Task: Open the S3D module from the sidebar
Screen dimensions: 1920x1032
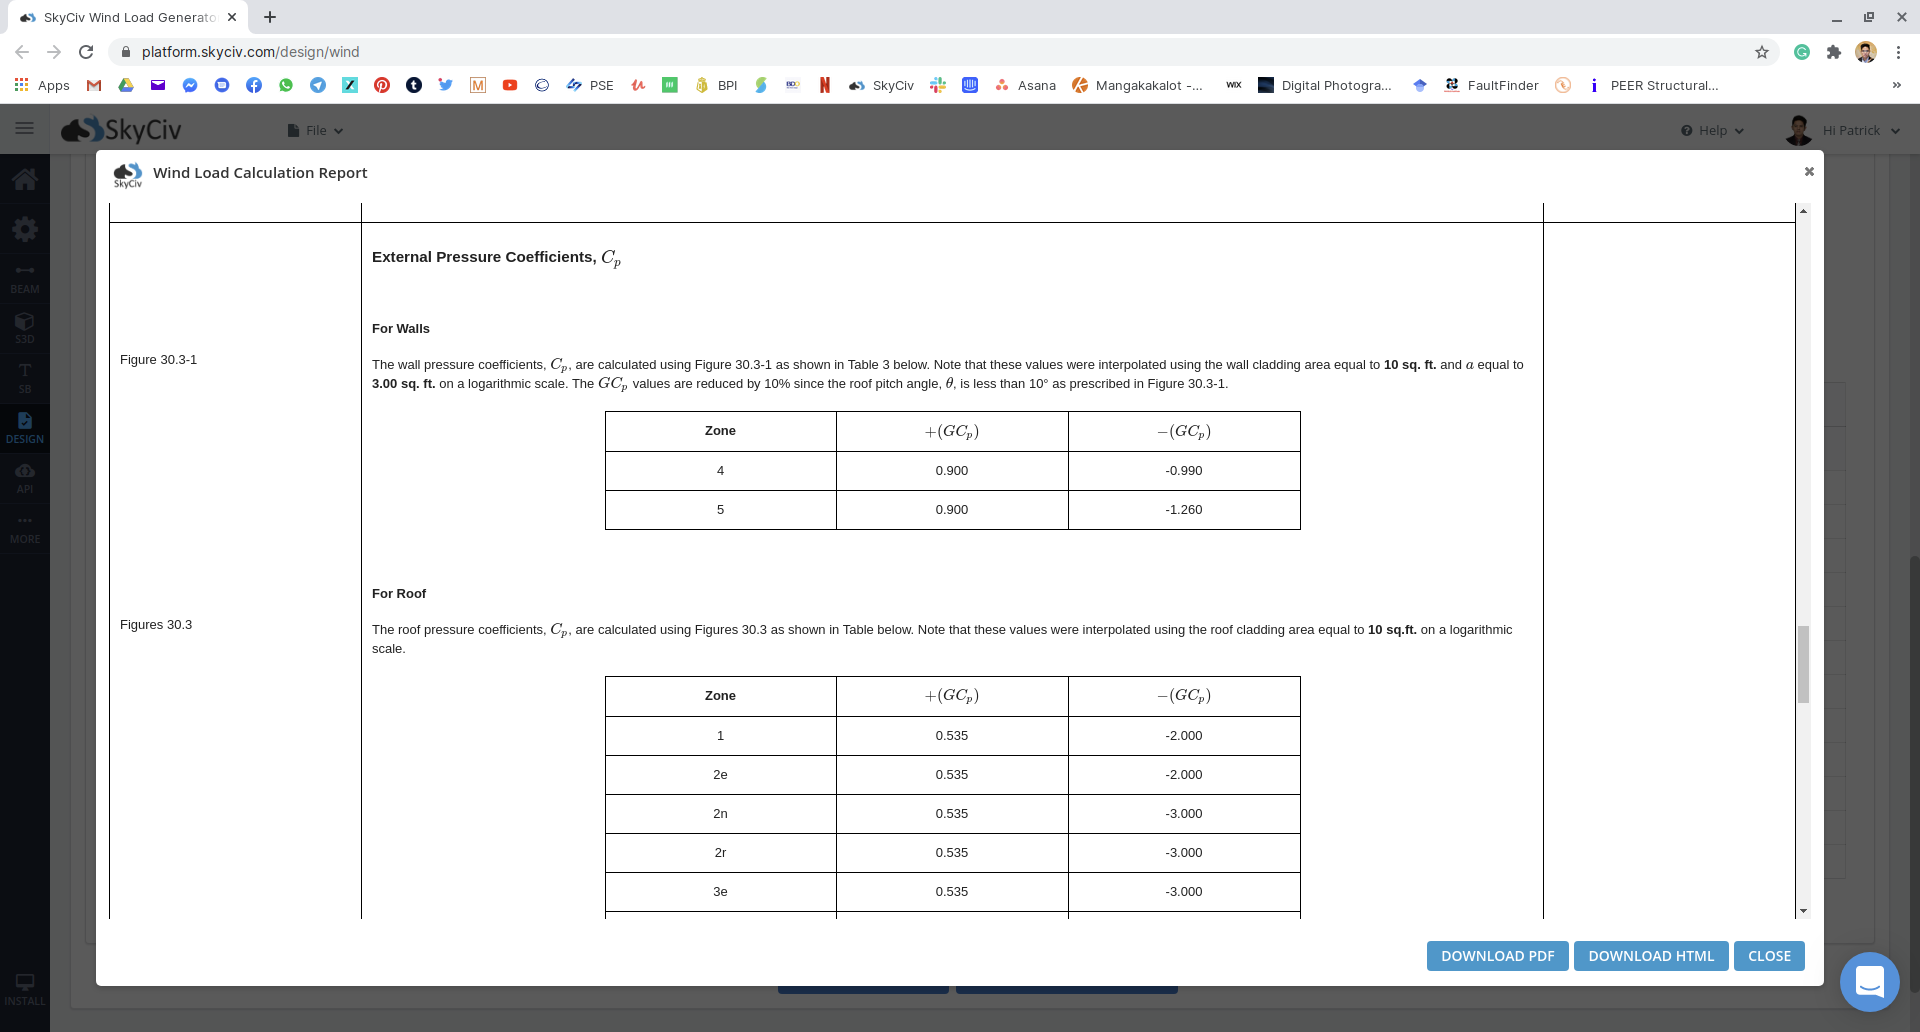Action: point(25,328)
